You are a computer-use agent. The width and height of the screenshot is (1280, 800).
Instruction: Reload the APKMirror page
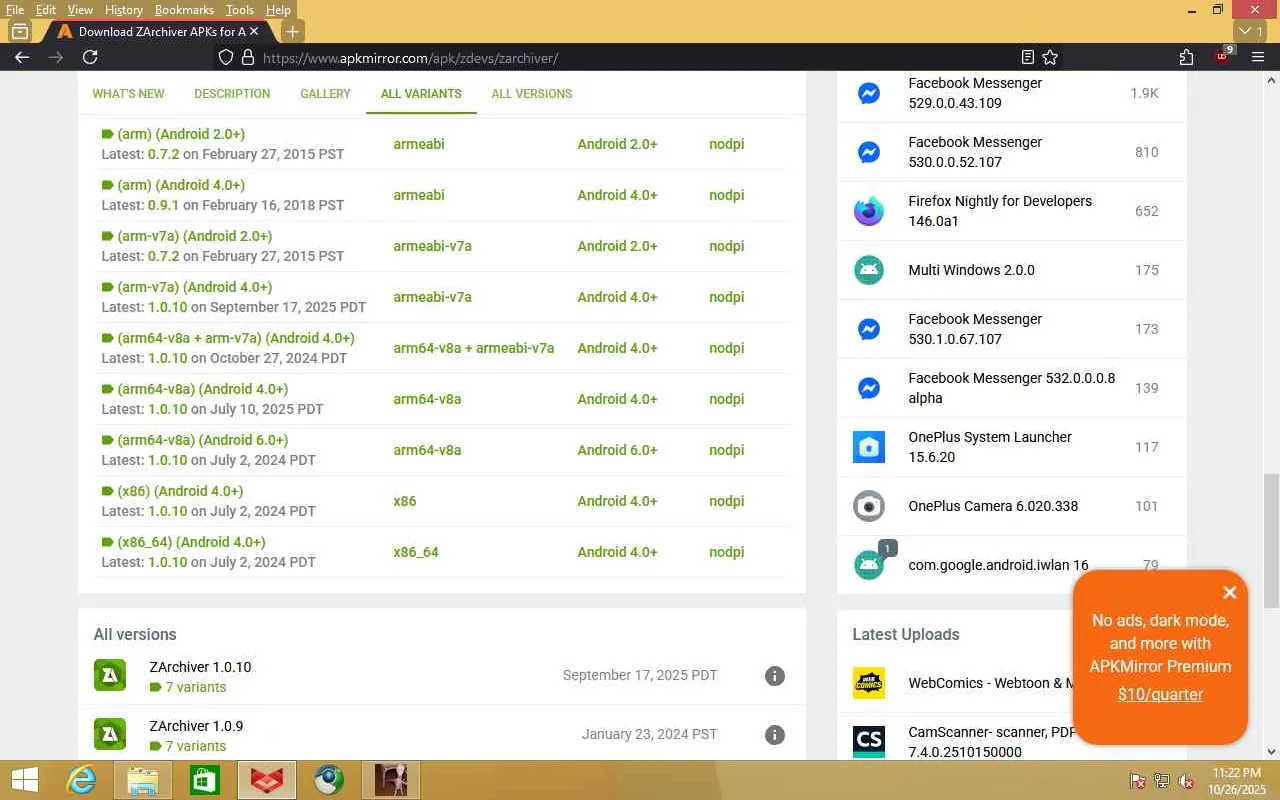(x=90, y=57)
